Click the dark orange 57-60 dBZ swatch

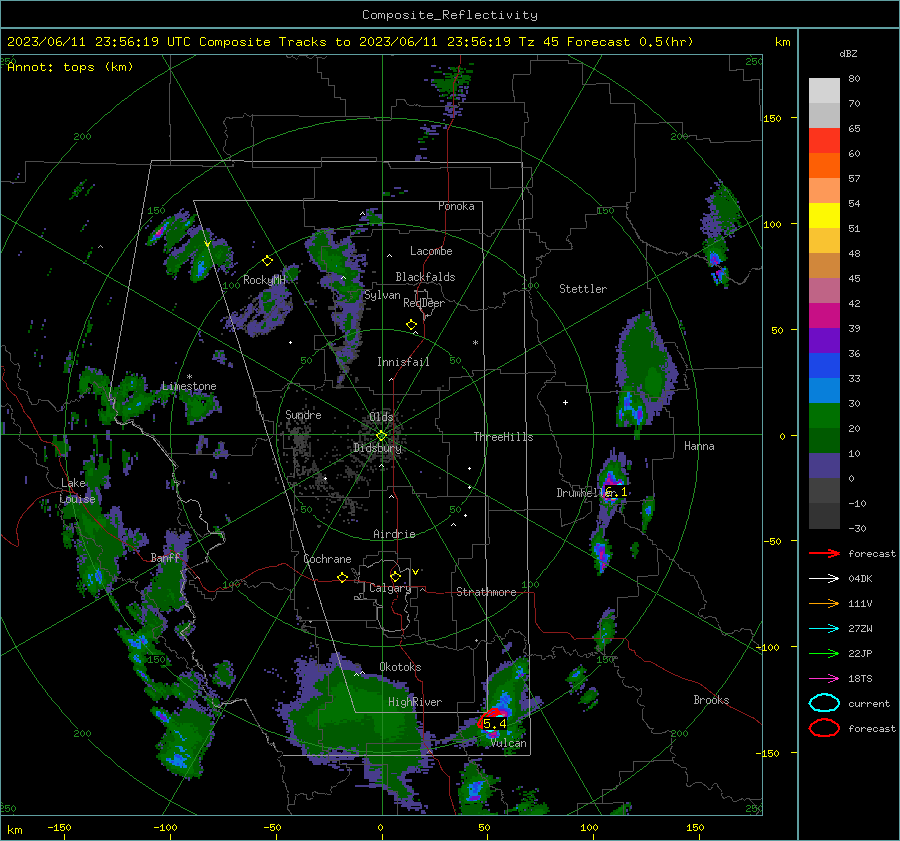824,166
